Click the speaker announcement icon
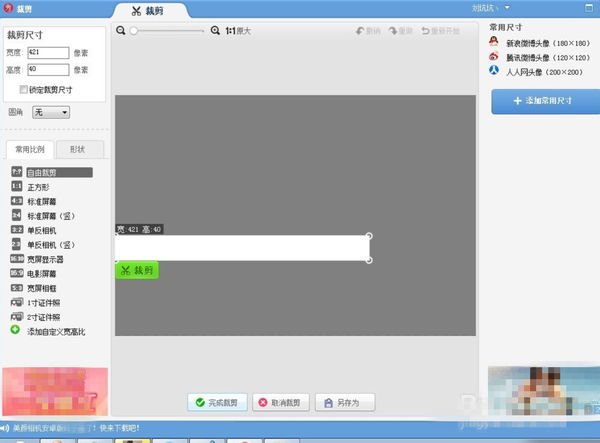600x443 pixels. click(x=5, y=428)
